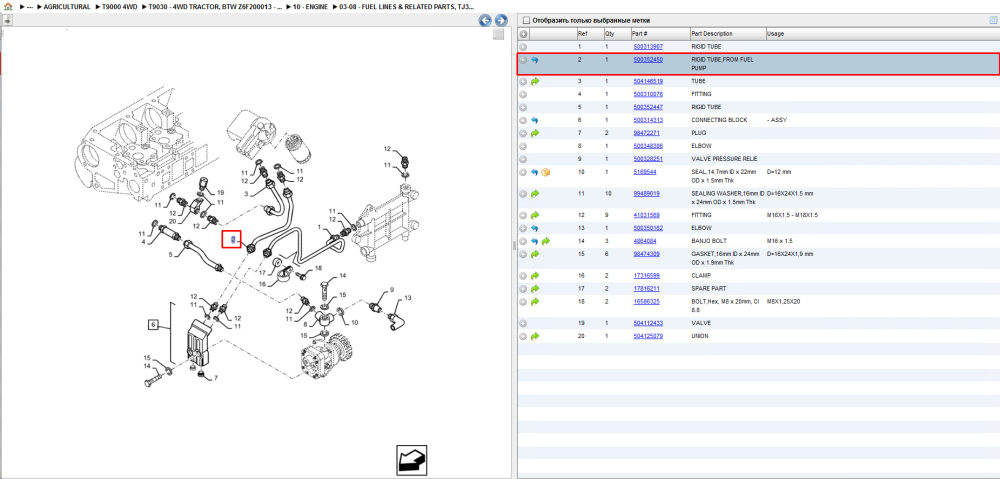Click the gray circle icon in the FITTING 500310076 row

pyautogui.click(x=523, y=94)
